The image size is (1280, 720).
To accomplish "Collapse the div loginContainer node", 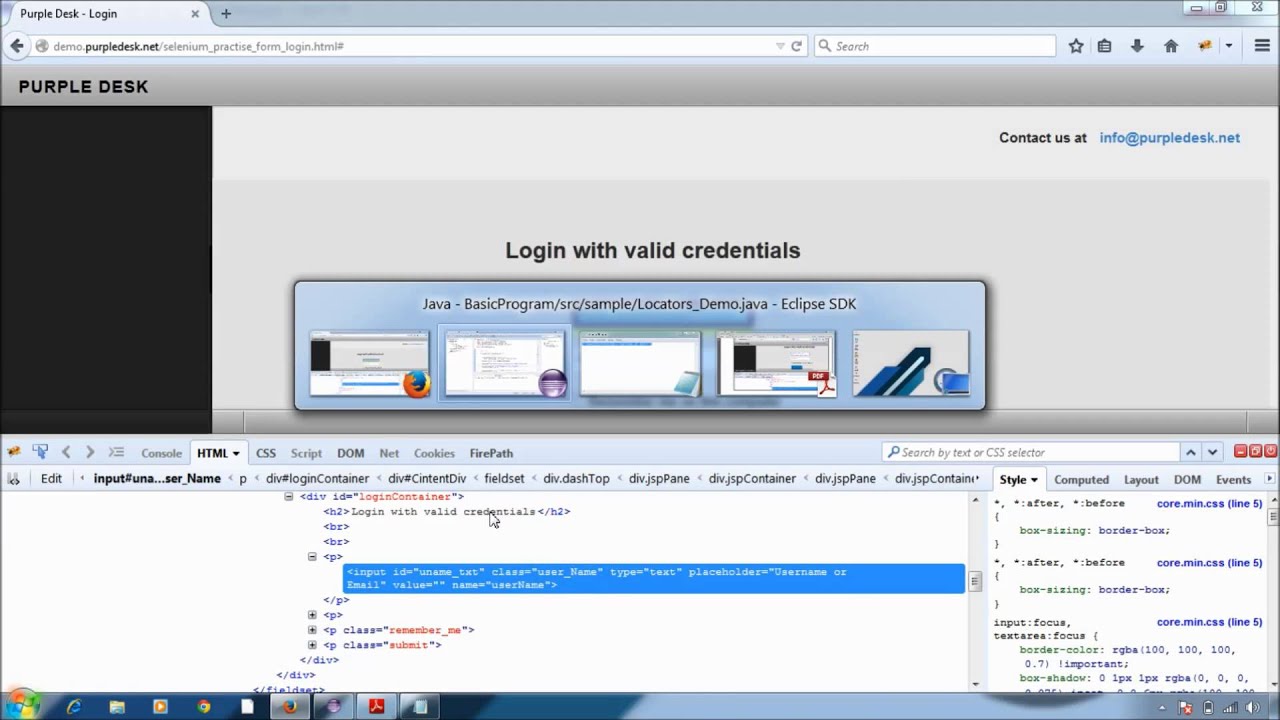I will click(x=288, y=497).
